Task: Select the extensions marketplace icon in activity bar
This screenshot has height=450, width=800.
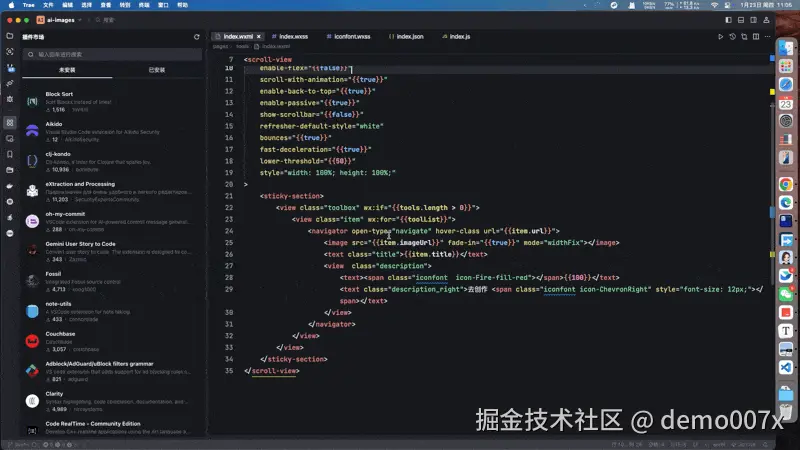Action: (x=10, y=122)
